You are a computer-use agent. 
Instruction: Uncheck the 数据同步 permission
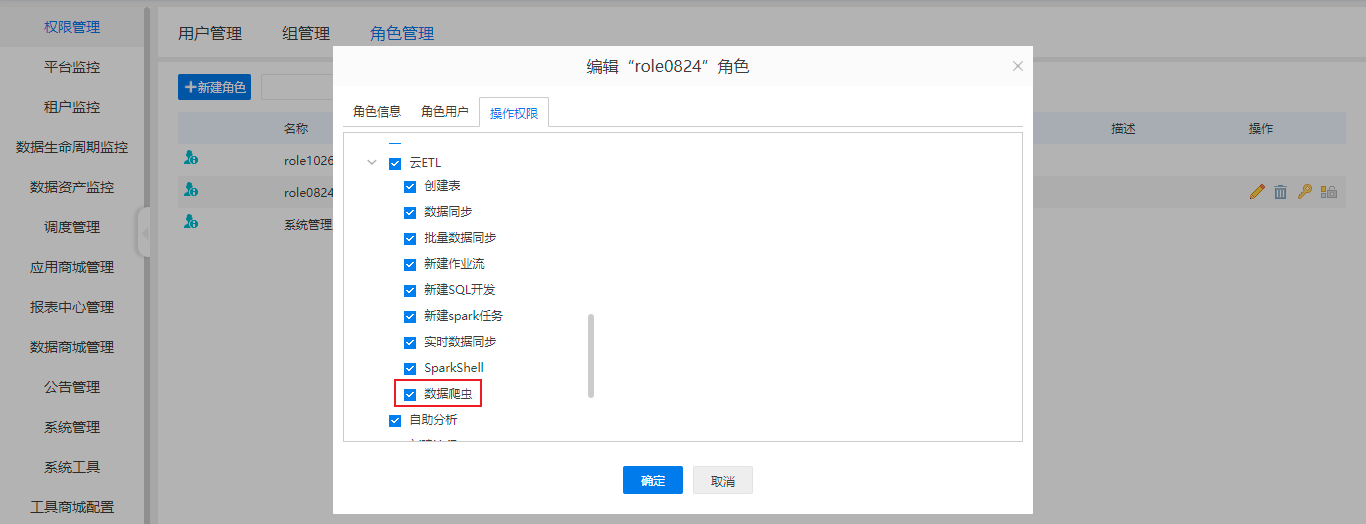point(410,212)
